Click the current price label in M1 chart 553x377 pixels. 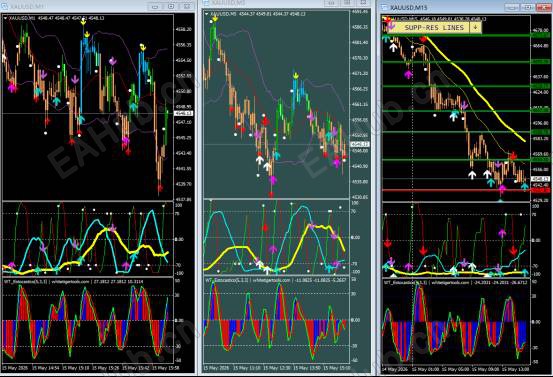point(183,113)
